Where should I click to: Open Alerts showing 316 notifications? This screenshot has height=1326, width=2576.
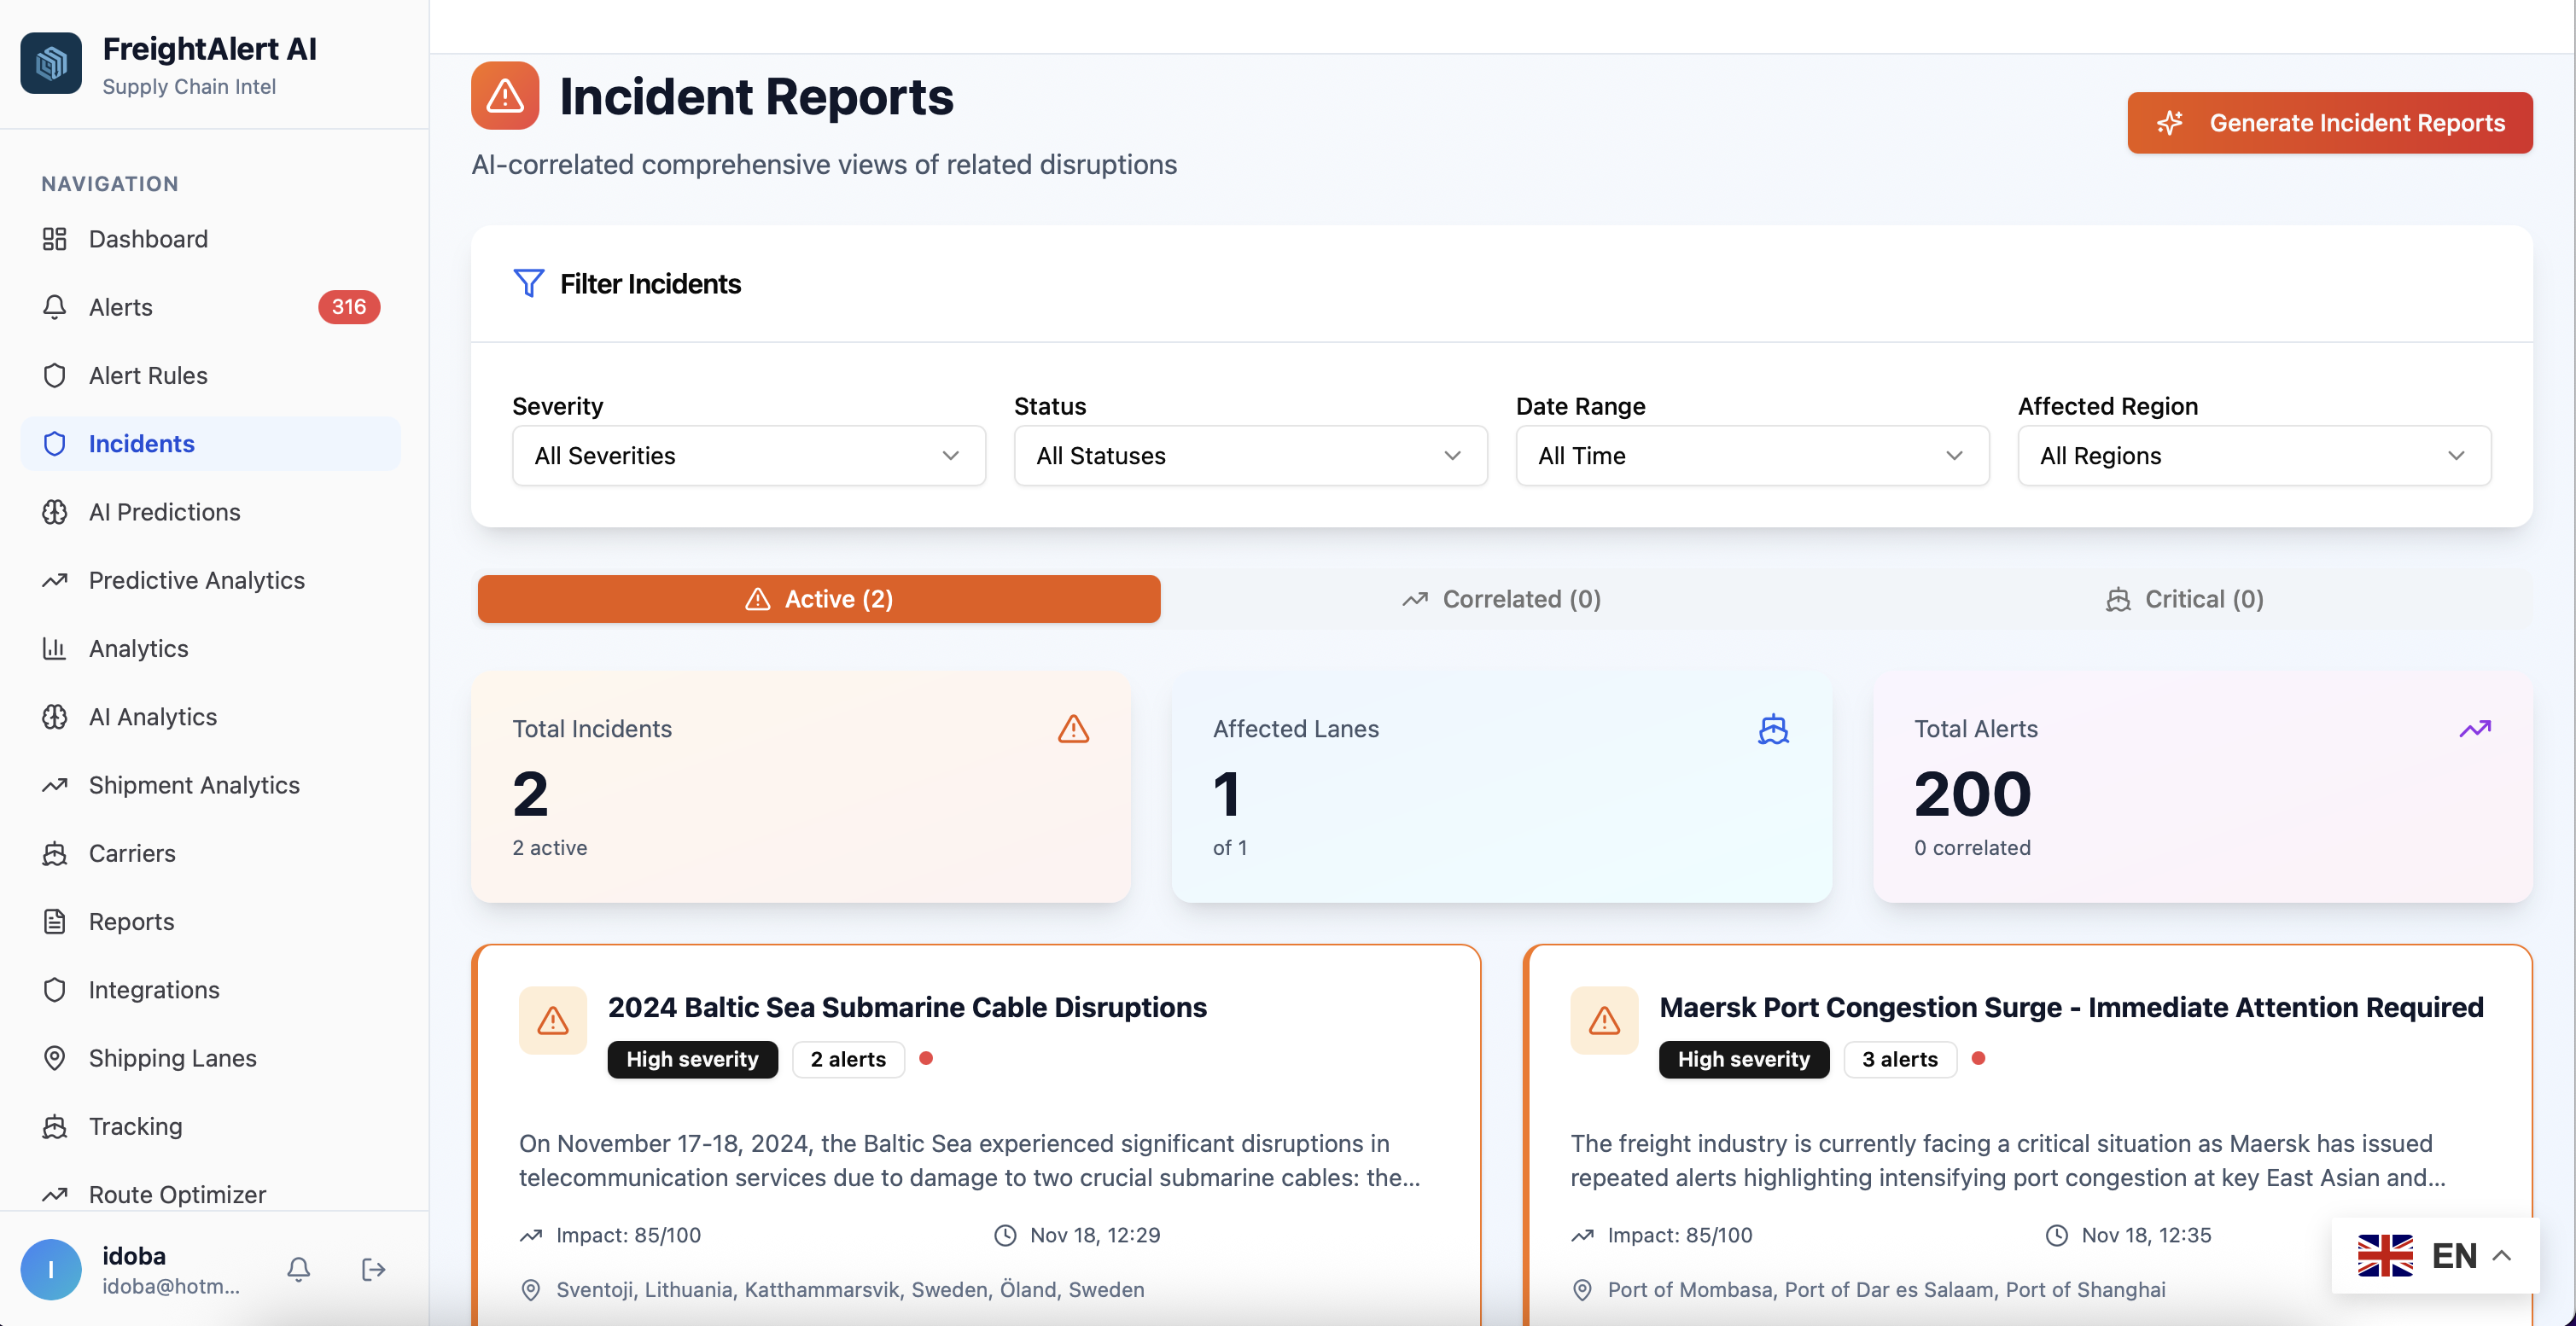[x=120, y=307]
